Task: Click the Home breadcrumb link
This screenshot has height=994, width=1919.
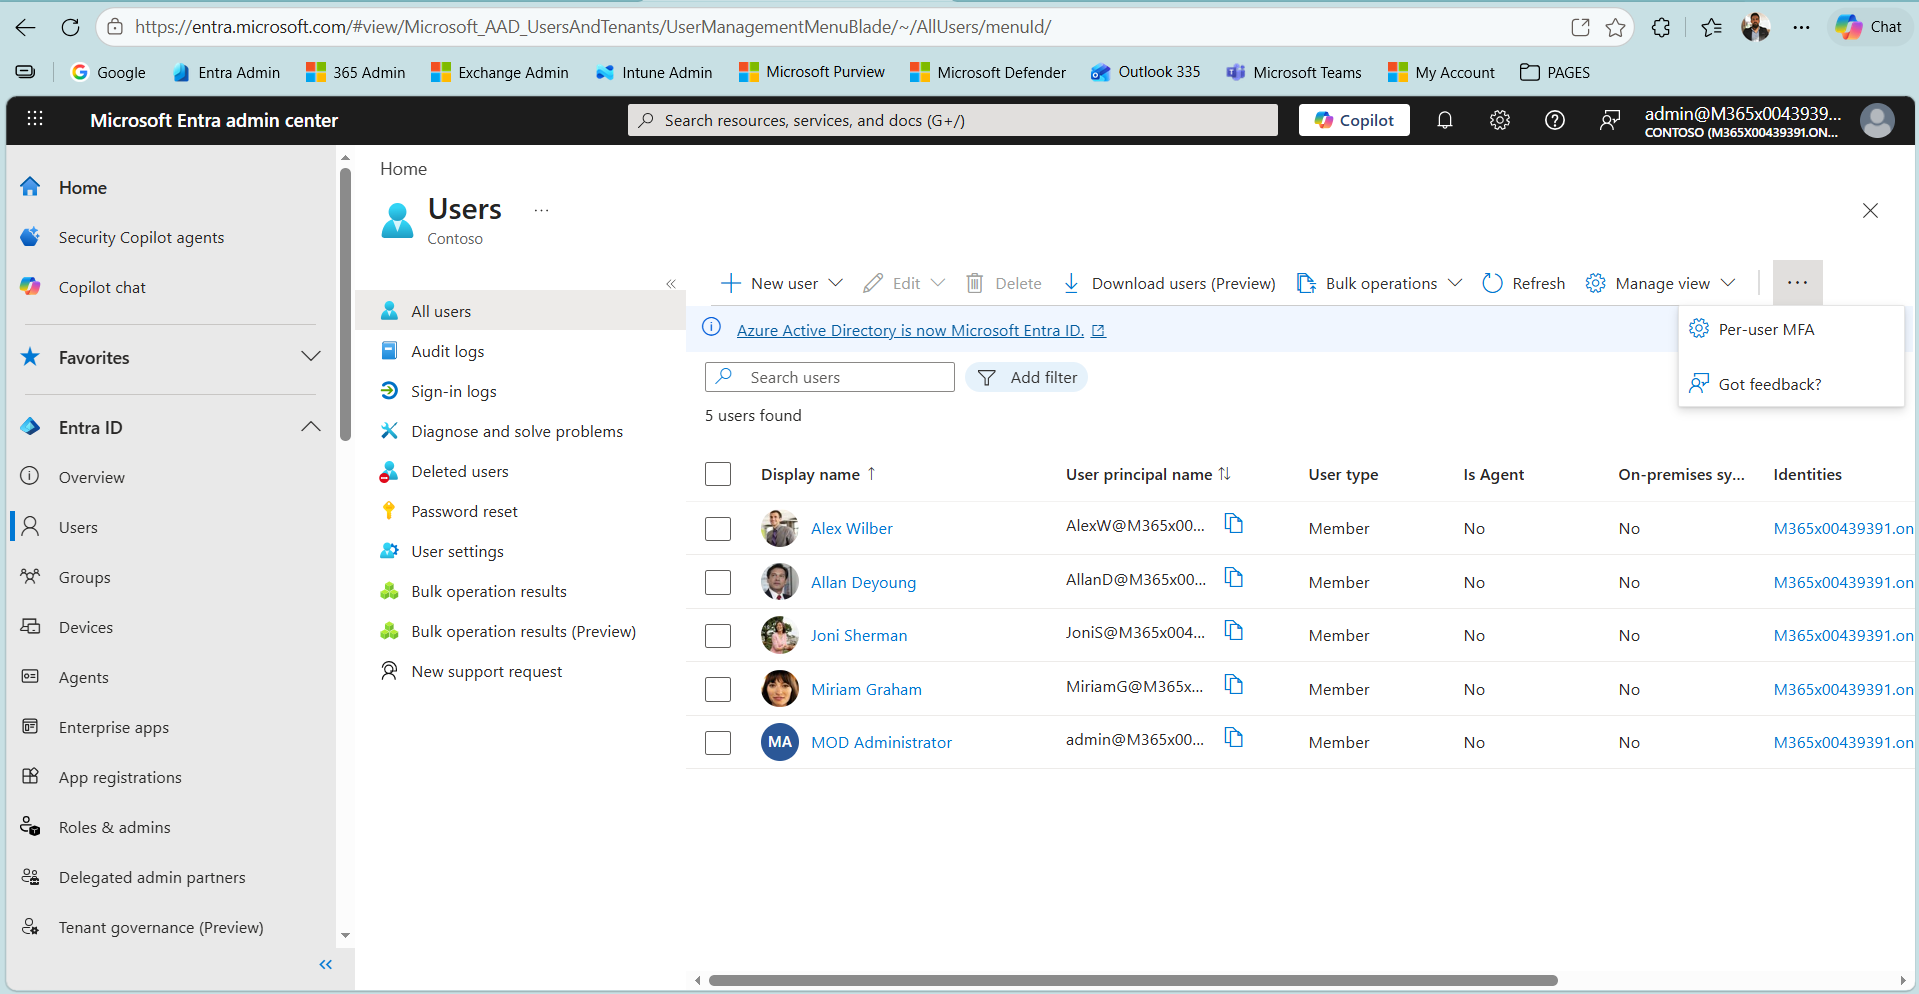Action: click(x=403, y=169)
